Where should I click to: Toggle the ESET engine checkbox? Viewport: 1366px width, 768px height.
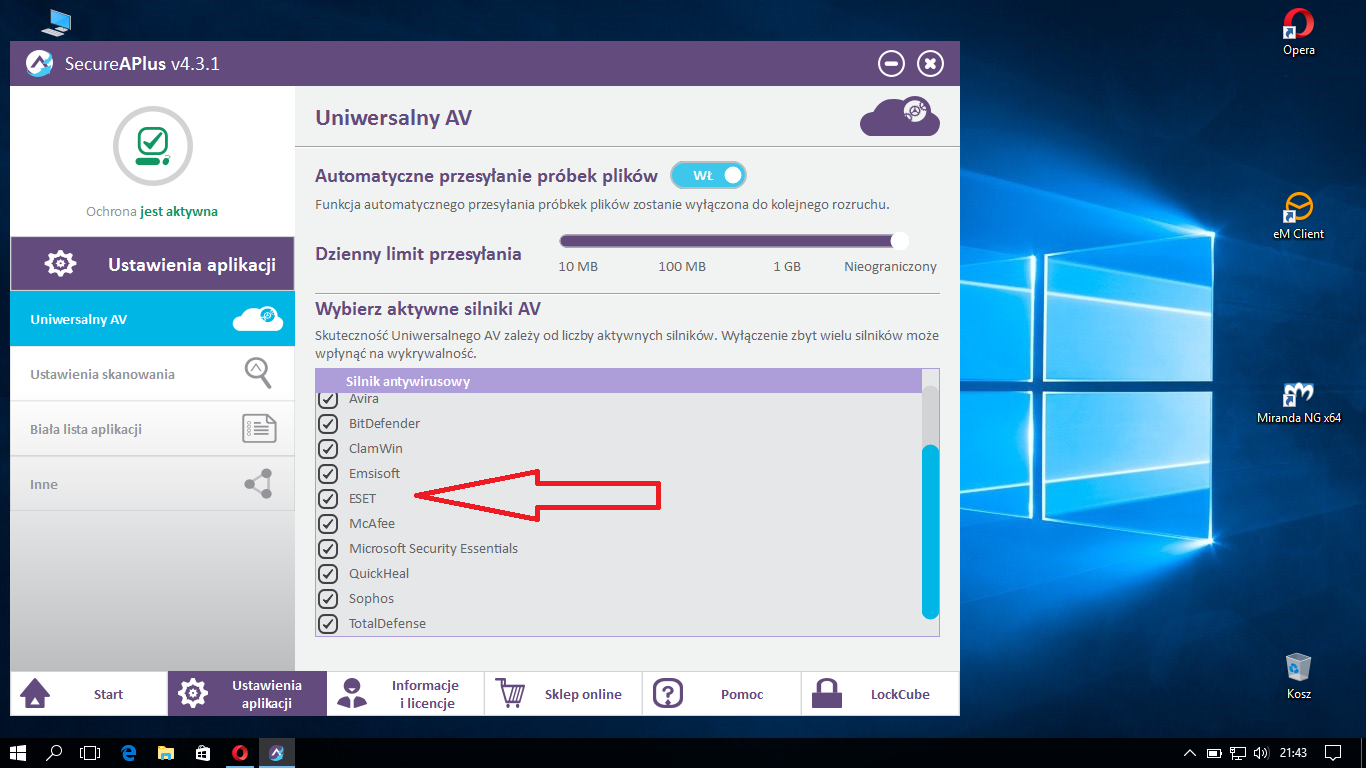pos(328,499)
